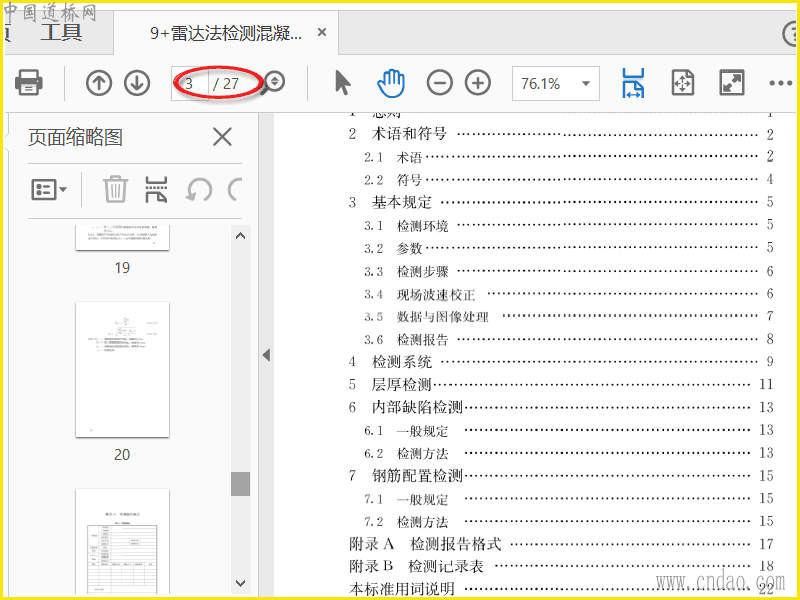Click the fit width scrolling icon
800x600 pixels.
point(633,83)
